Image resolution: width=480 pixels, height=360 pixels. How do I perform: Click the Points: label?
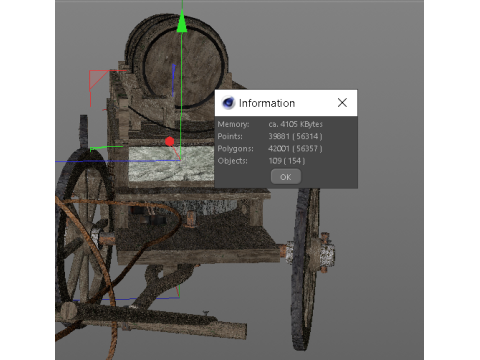(230, 136)
